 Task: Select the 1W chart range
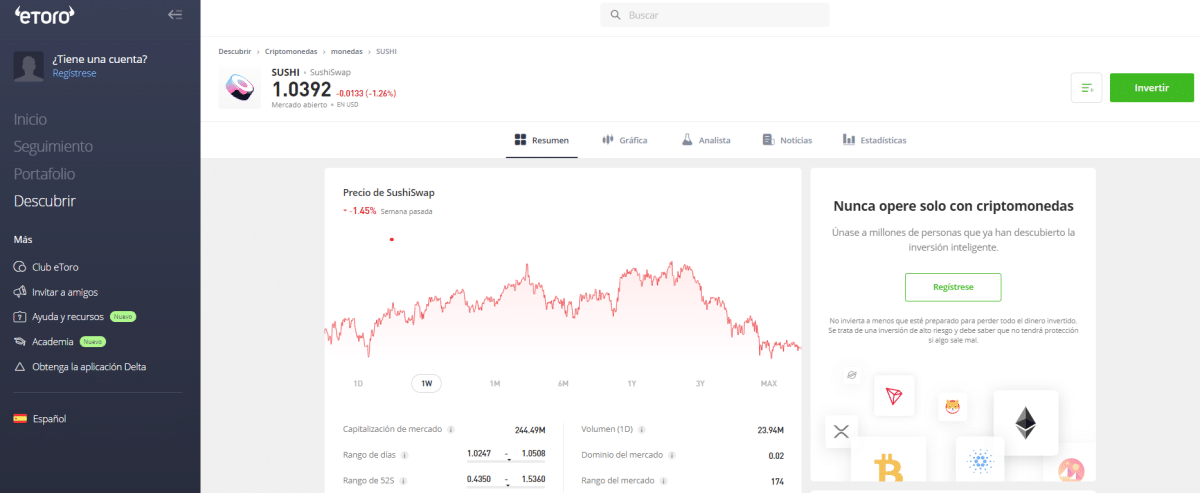(426, 383)
